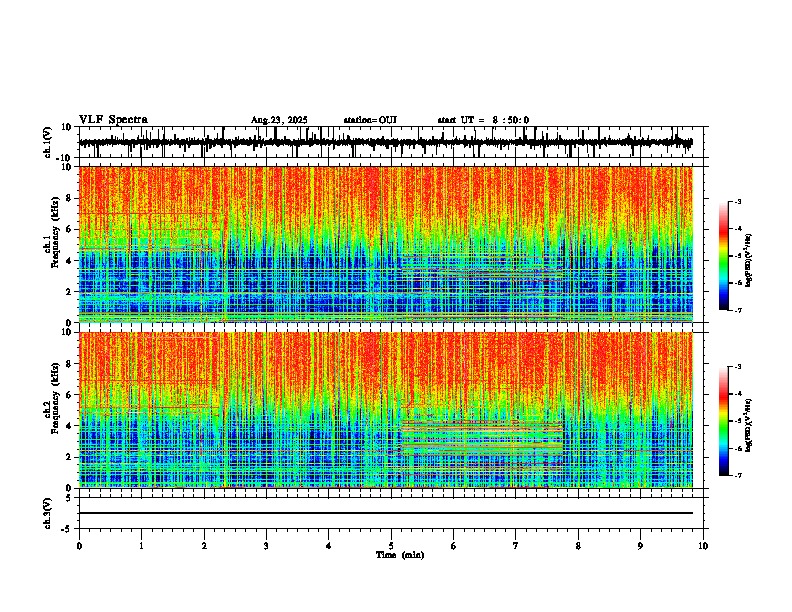This screenshot has height=612, width=792.
Task: Click time axis tick label "2"
Action: [204, 546]
